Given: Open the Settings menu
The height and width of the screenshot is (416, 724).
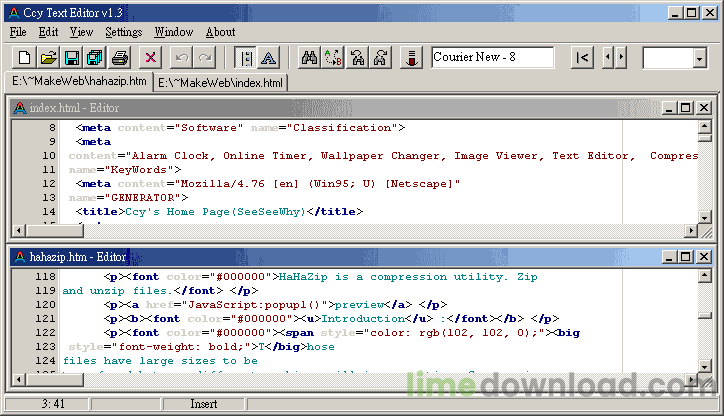Looking at the screenshot, I should [124, 32].
